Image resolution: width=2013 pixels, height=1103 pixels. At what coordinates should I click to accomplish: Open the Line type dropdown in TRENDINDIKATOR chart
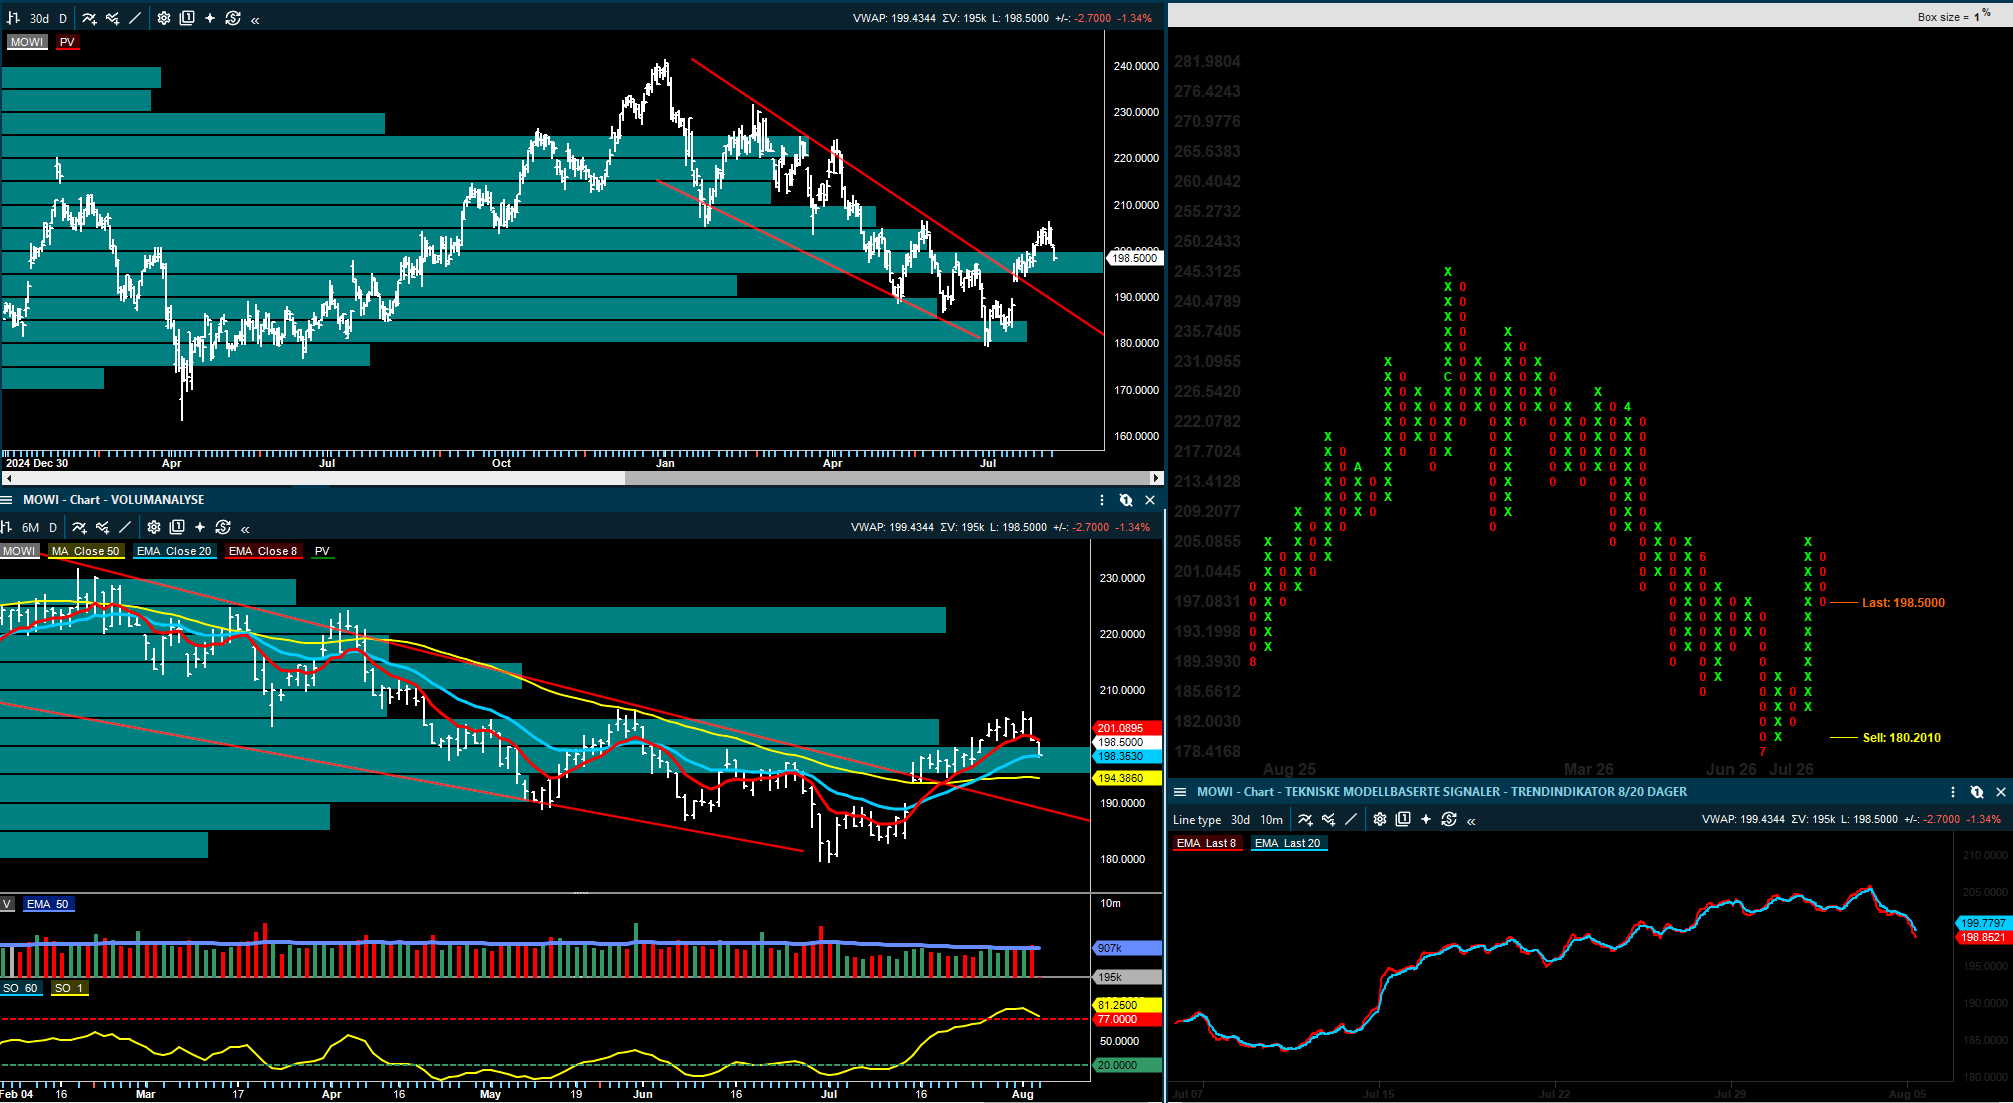[1197, 819]
